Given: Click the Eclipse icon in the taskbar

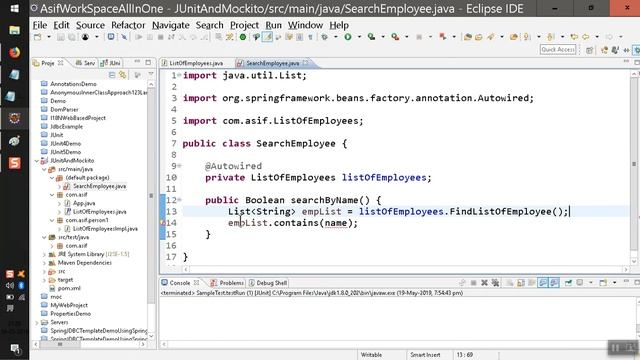Looking at the screenshot, I should (x=14, y=118).
